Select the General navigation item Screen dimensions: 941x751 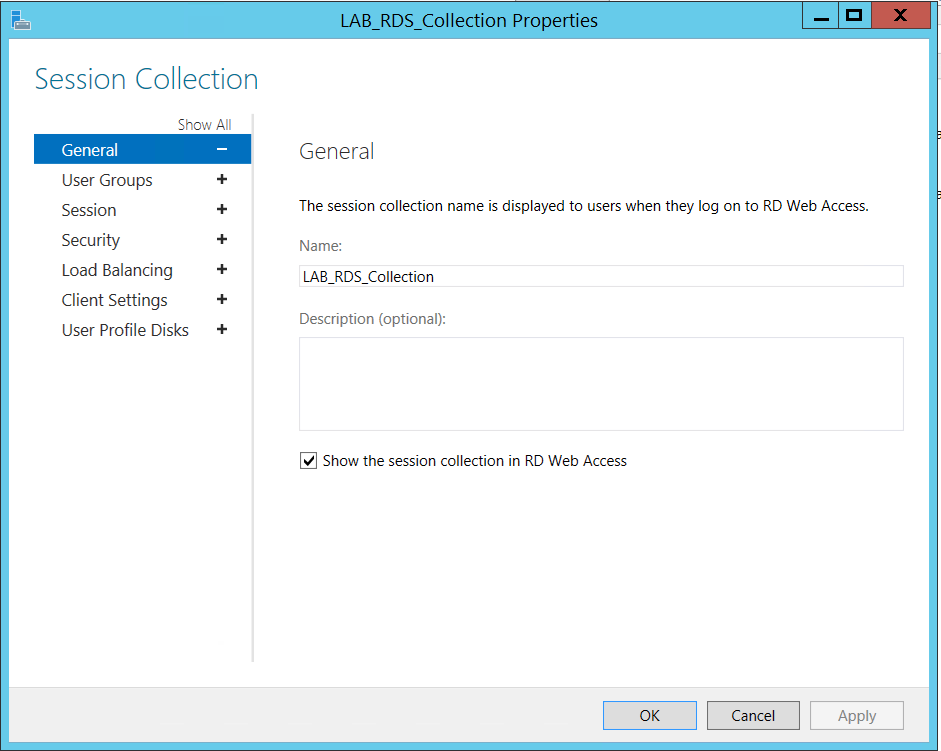pyautogui.click(x=90, y=150)
